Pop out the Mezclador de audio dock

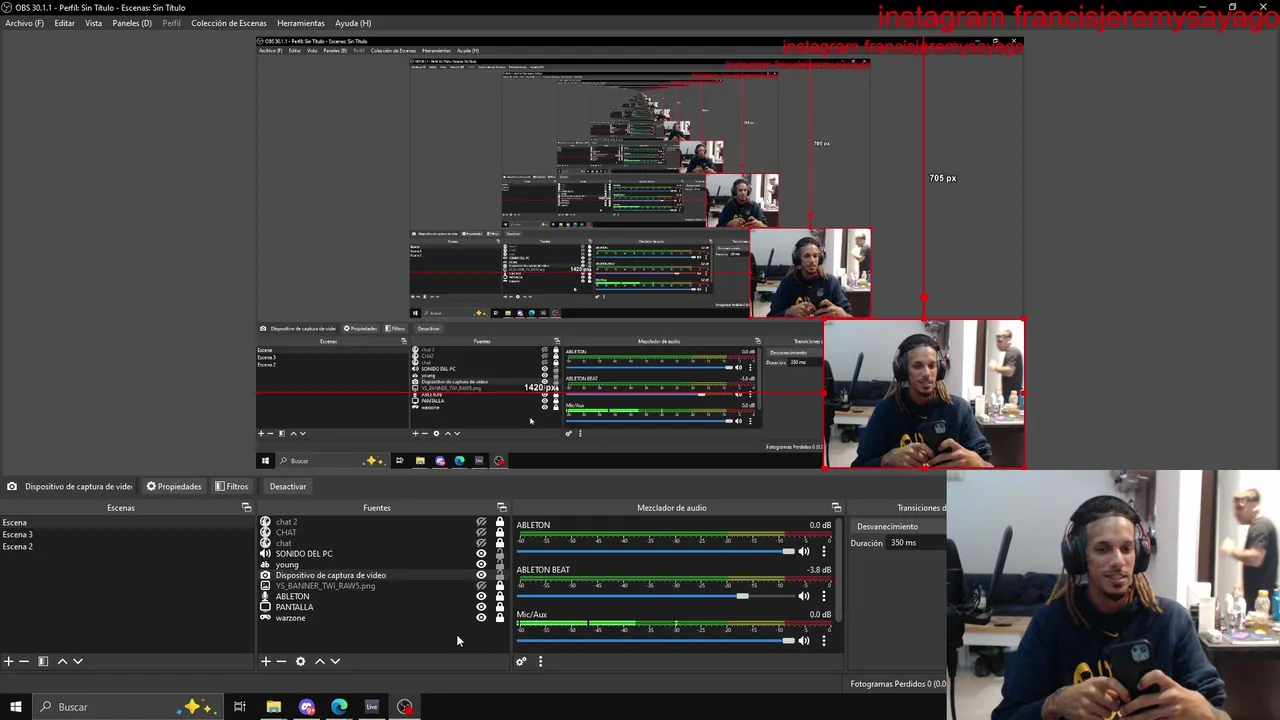pos(836,508)
